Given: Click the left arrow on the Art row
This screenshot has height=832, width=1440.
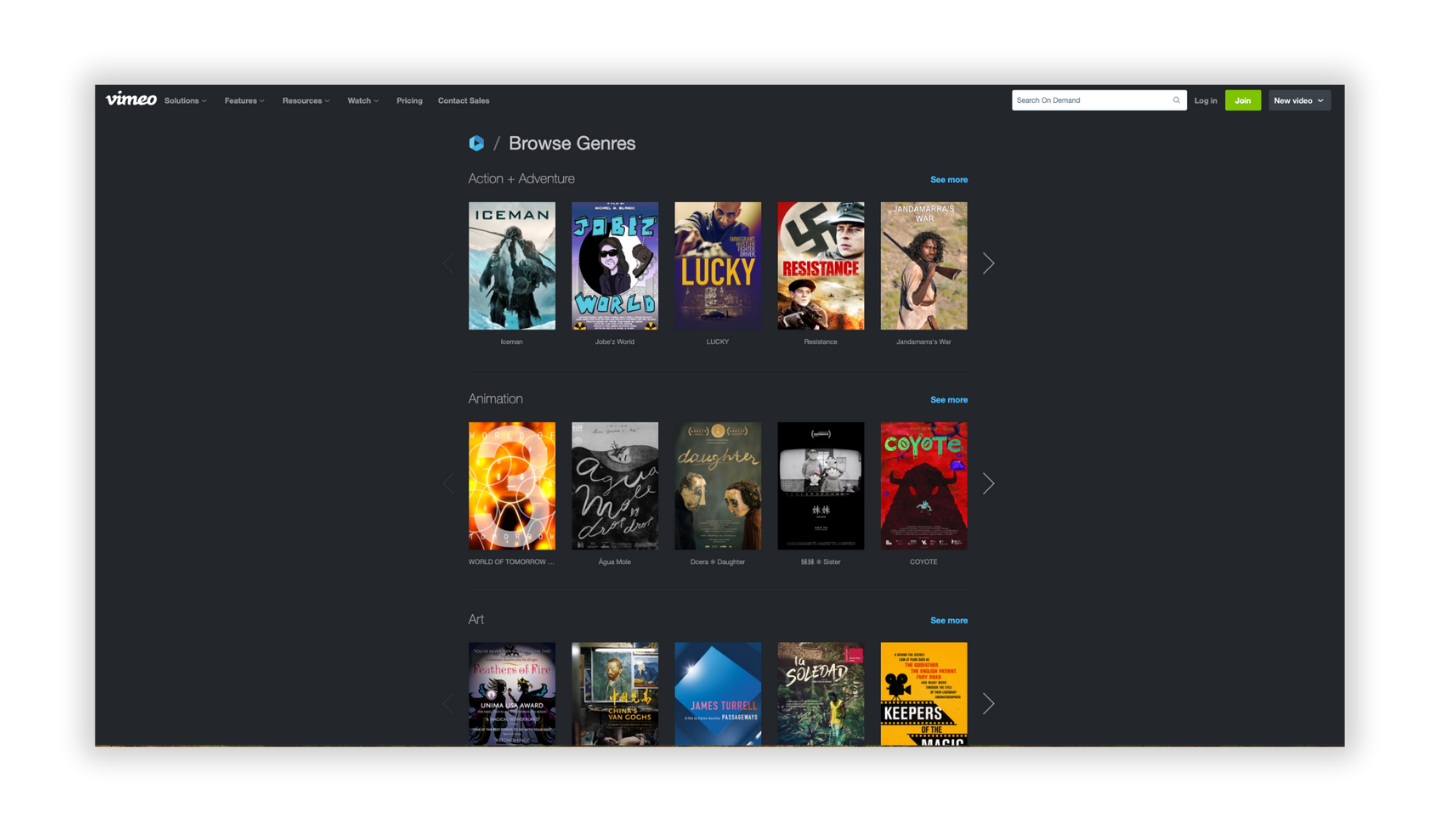Looking at the screenshot, I should (448, 703).
